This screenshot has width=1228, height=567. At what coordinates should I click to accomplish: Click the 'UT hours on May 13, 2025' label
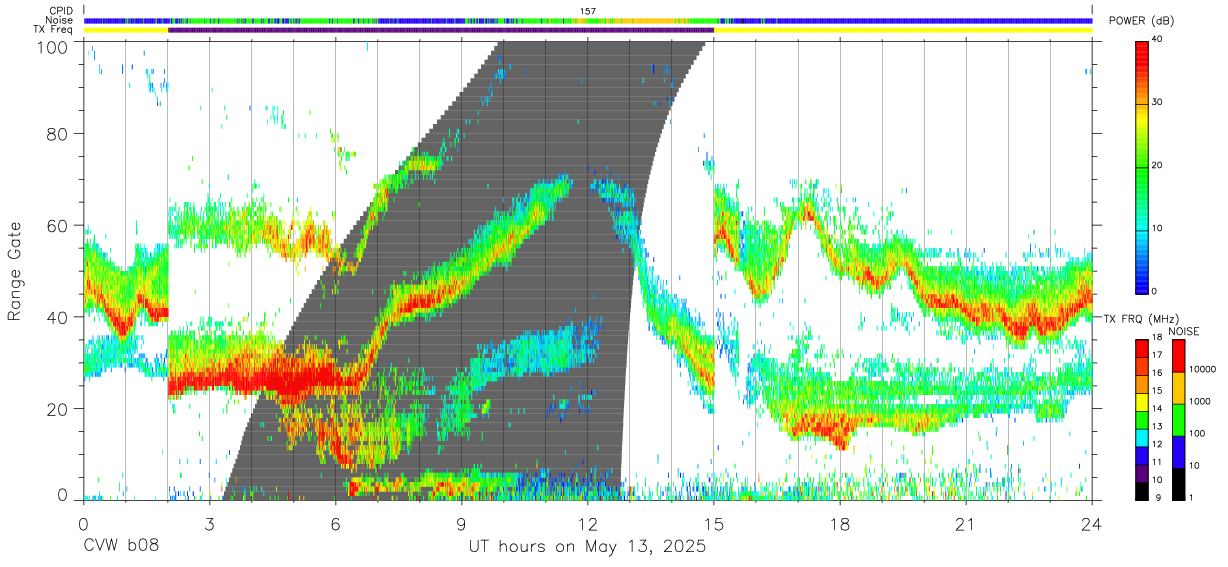[587, 547]
